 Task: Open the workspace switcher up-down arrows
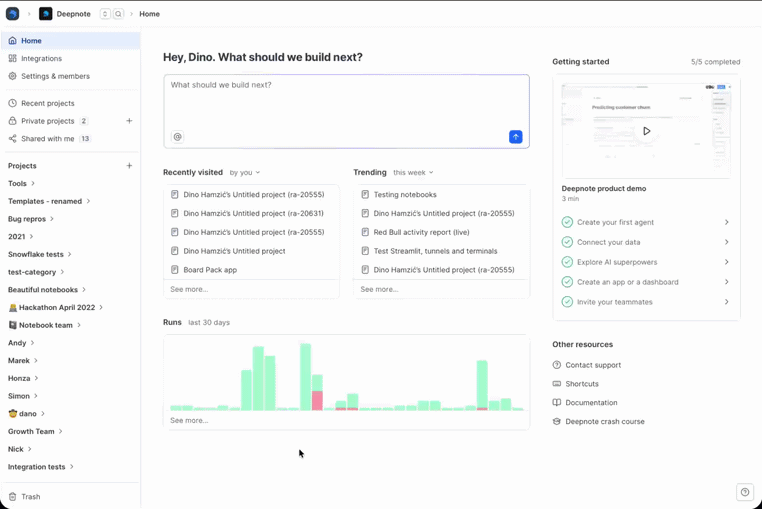[105, 14]
